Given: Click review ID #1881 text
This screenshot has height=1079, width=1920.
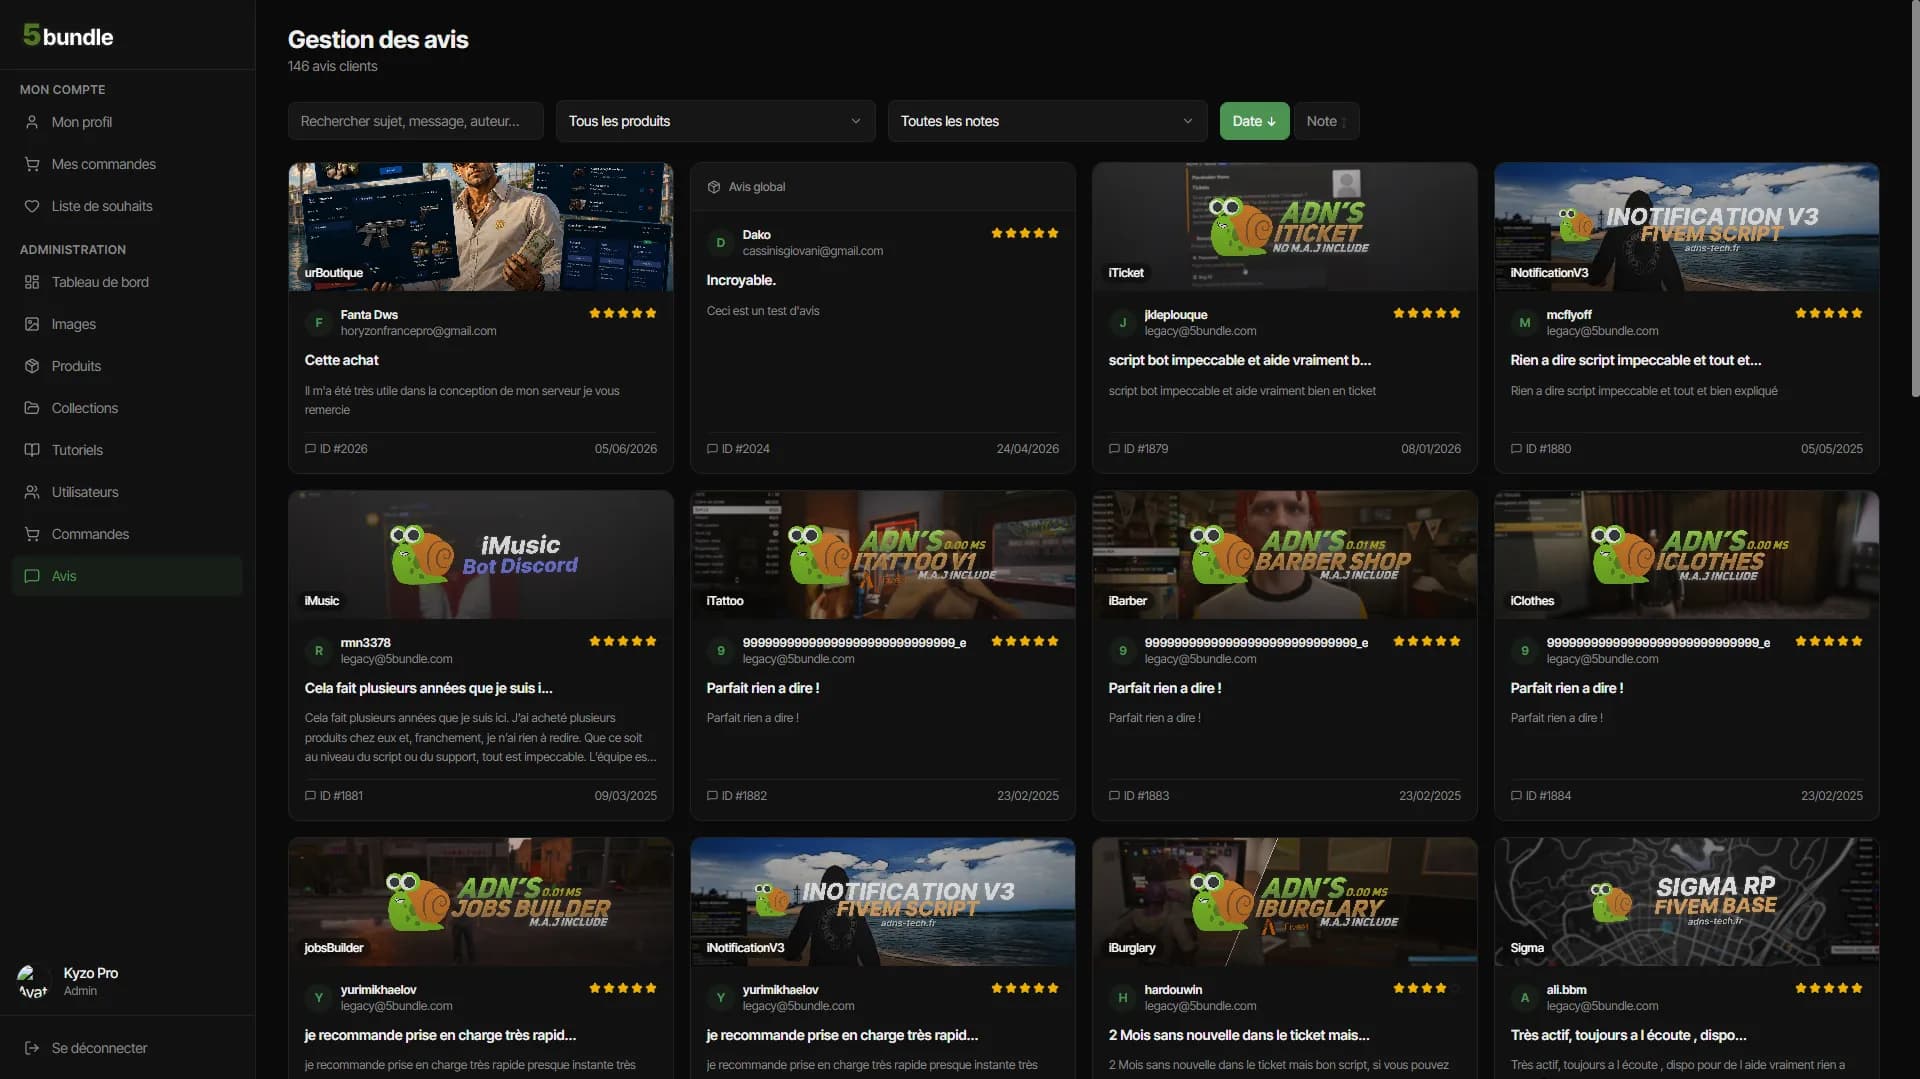Looking at the screenshot, I should pyautogui.click(x=341, y=796).
